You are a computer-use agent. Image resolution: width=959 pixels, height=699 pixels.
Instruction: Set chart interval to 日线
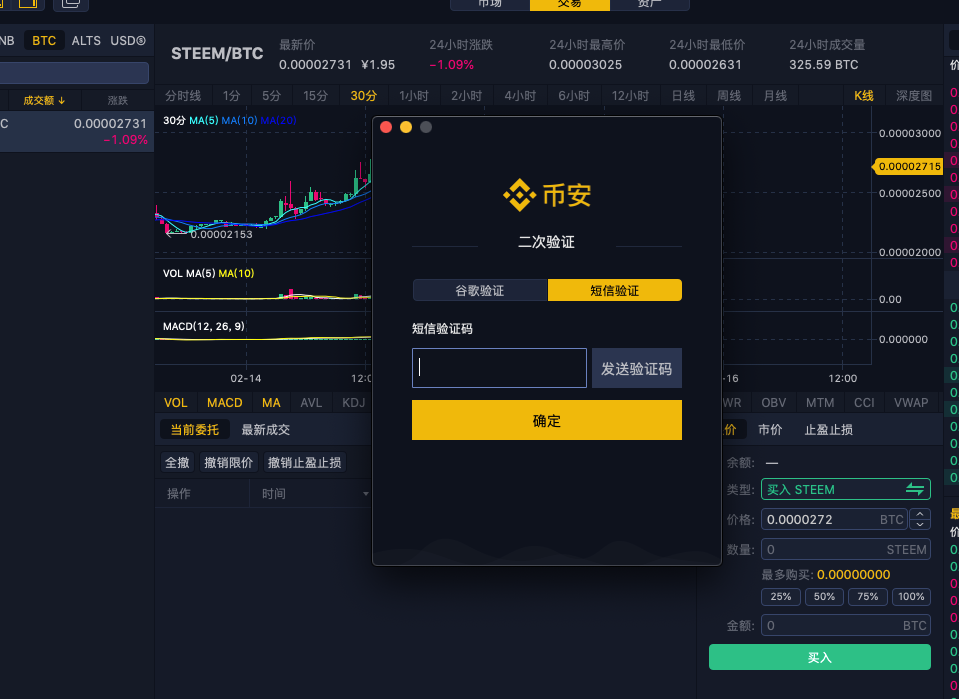pyautogui.click(x=683, y=96)
